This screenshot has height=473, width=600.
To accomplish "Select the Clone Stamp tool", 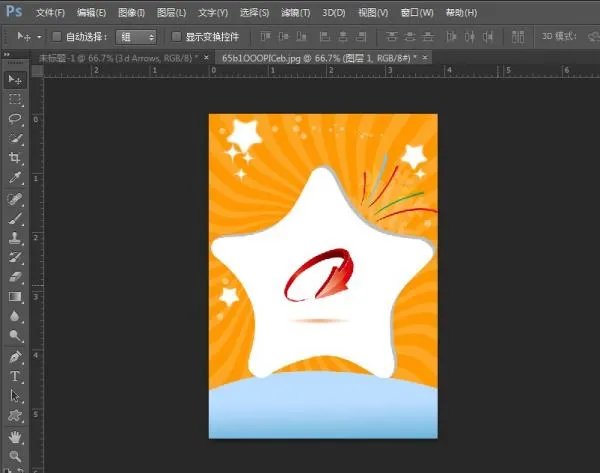I will (15, 238).
